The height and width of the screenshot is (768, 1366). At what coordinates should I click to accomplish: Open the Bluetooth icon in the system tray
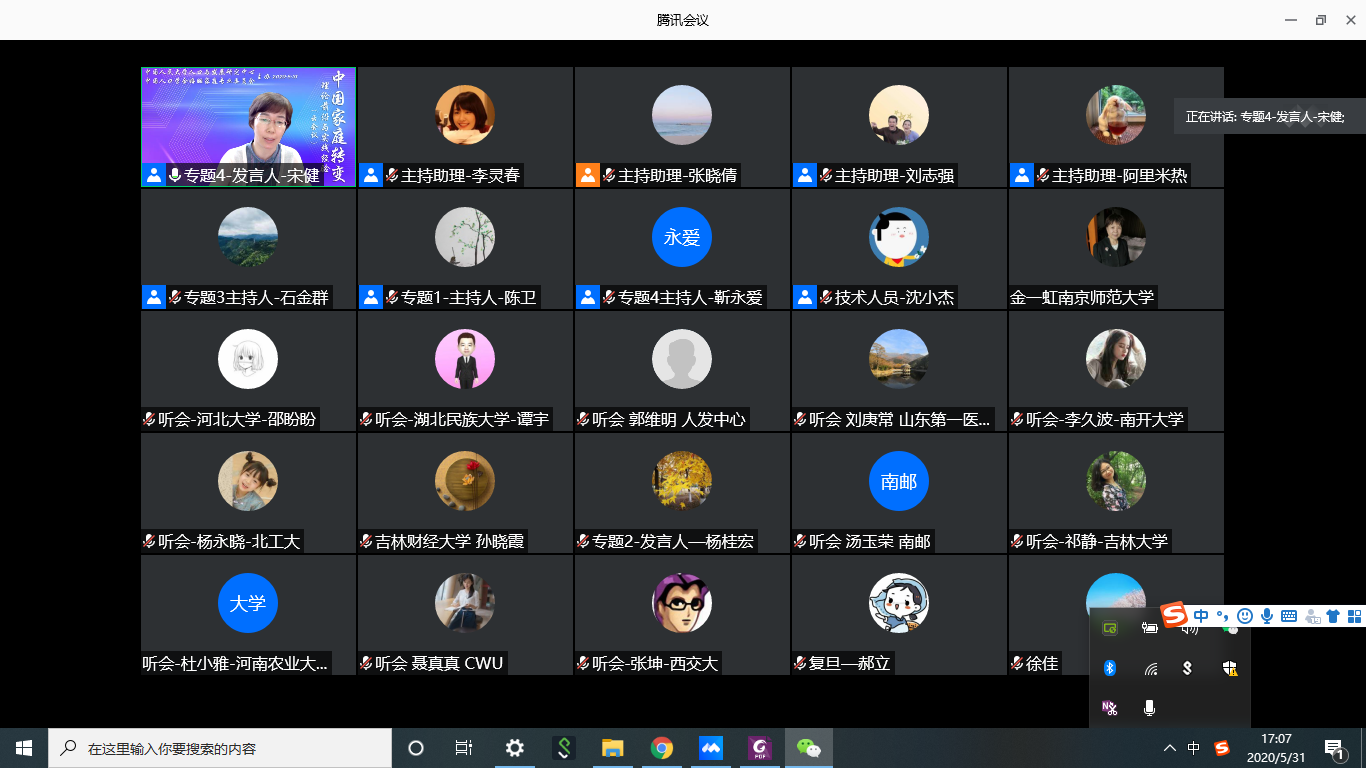pyautogui.click(x=1109, y=668)
